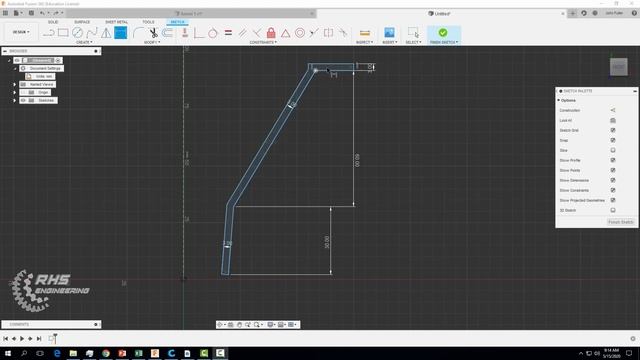Toggle the Show Dimensions checkbox
The width and height of the screenshot is (640, 360).
tap(613, 180)
